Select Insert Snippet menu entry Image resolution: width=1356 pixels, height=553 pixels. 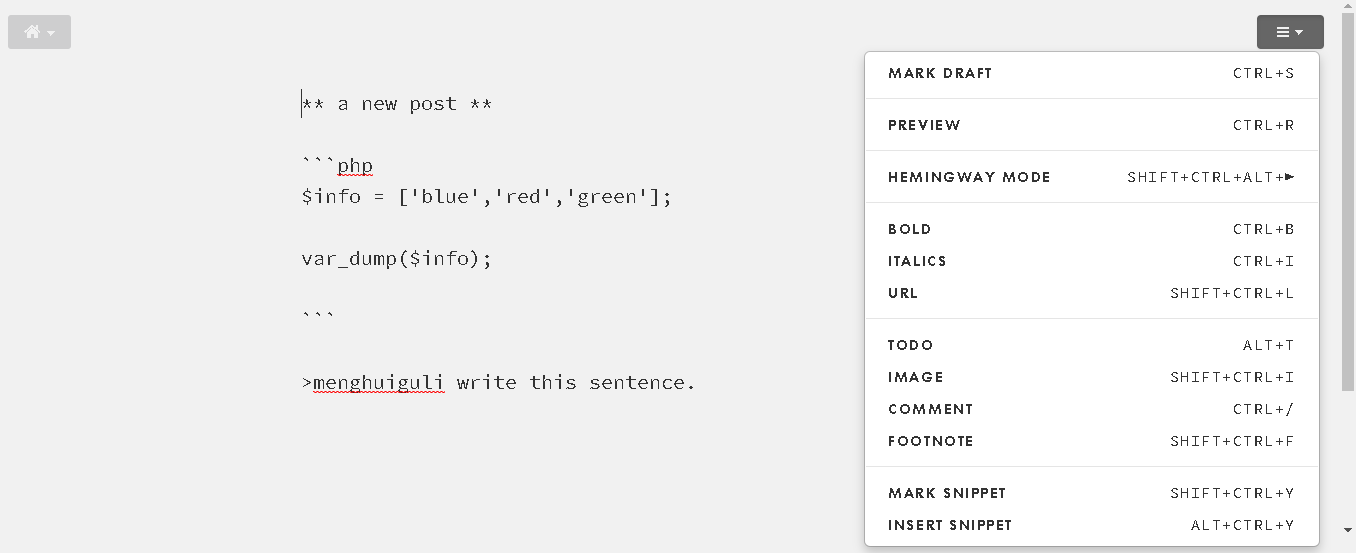click(1091, 525)
